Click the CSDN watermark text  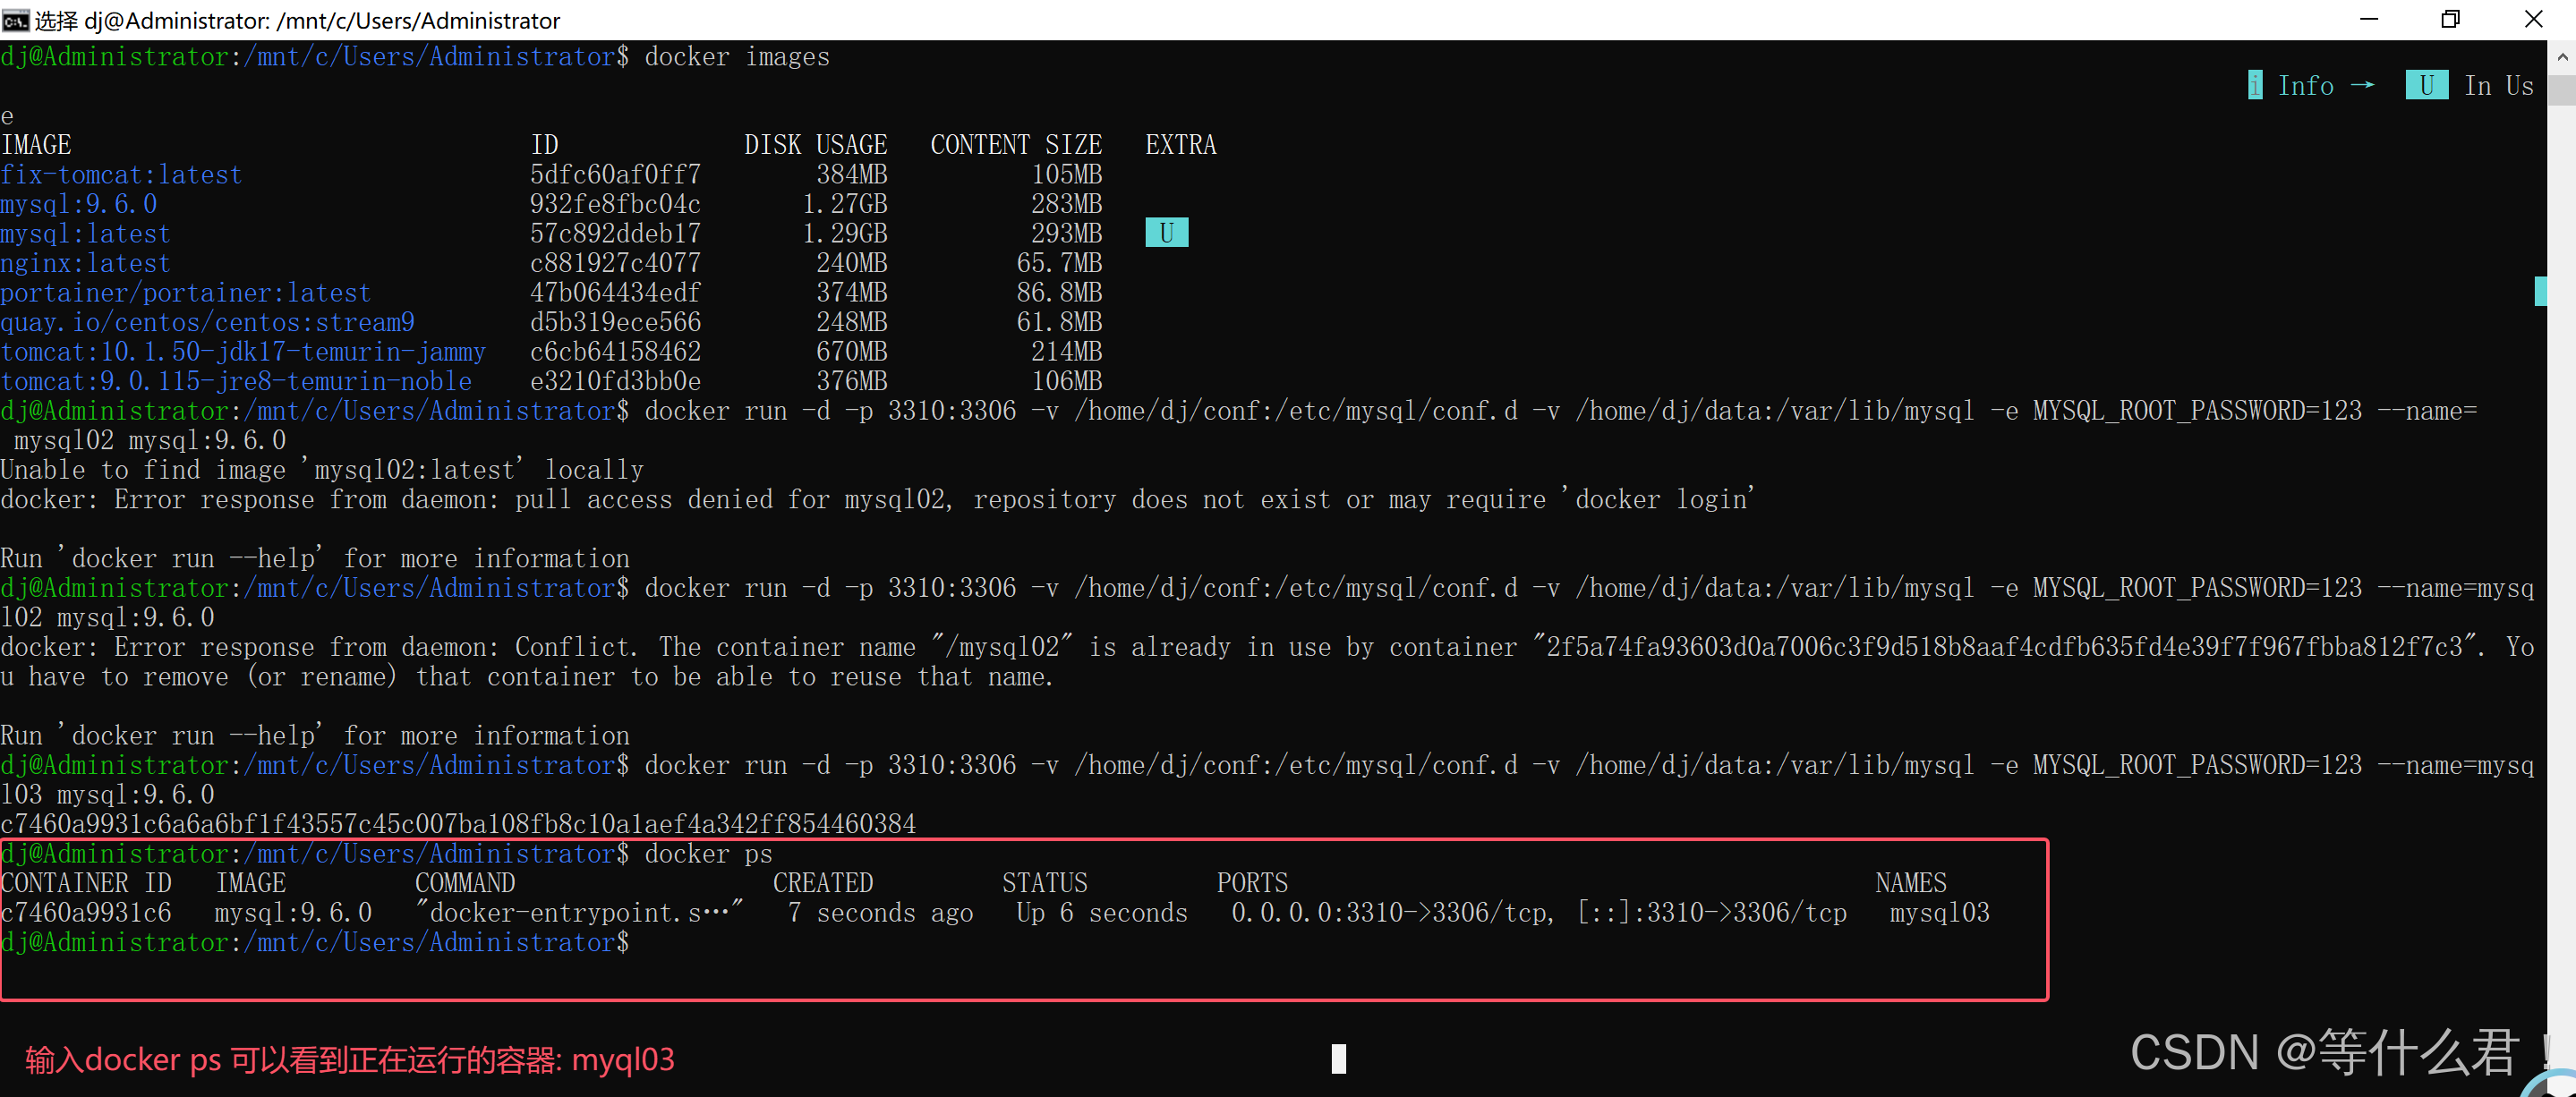click(2330, 1052)
